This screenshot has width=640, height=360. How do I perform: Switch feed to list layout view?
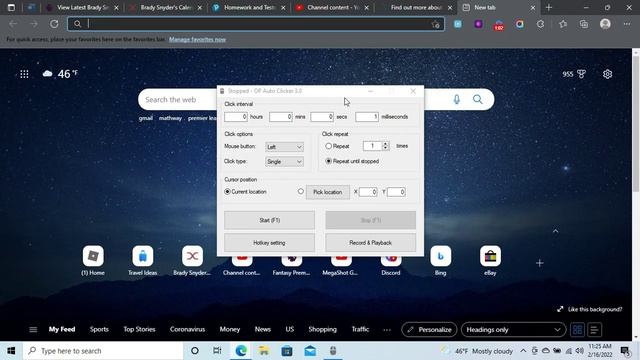click(x=594, y=330)
